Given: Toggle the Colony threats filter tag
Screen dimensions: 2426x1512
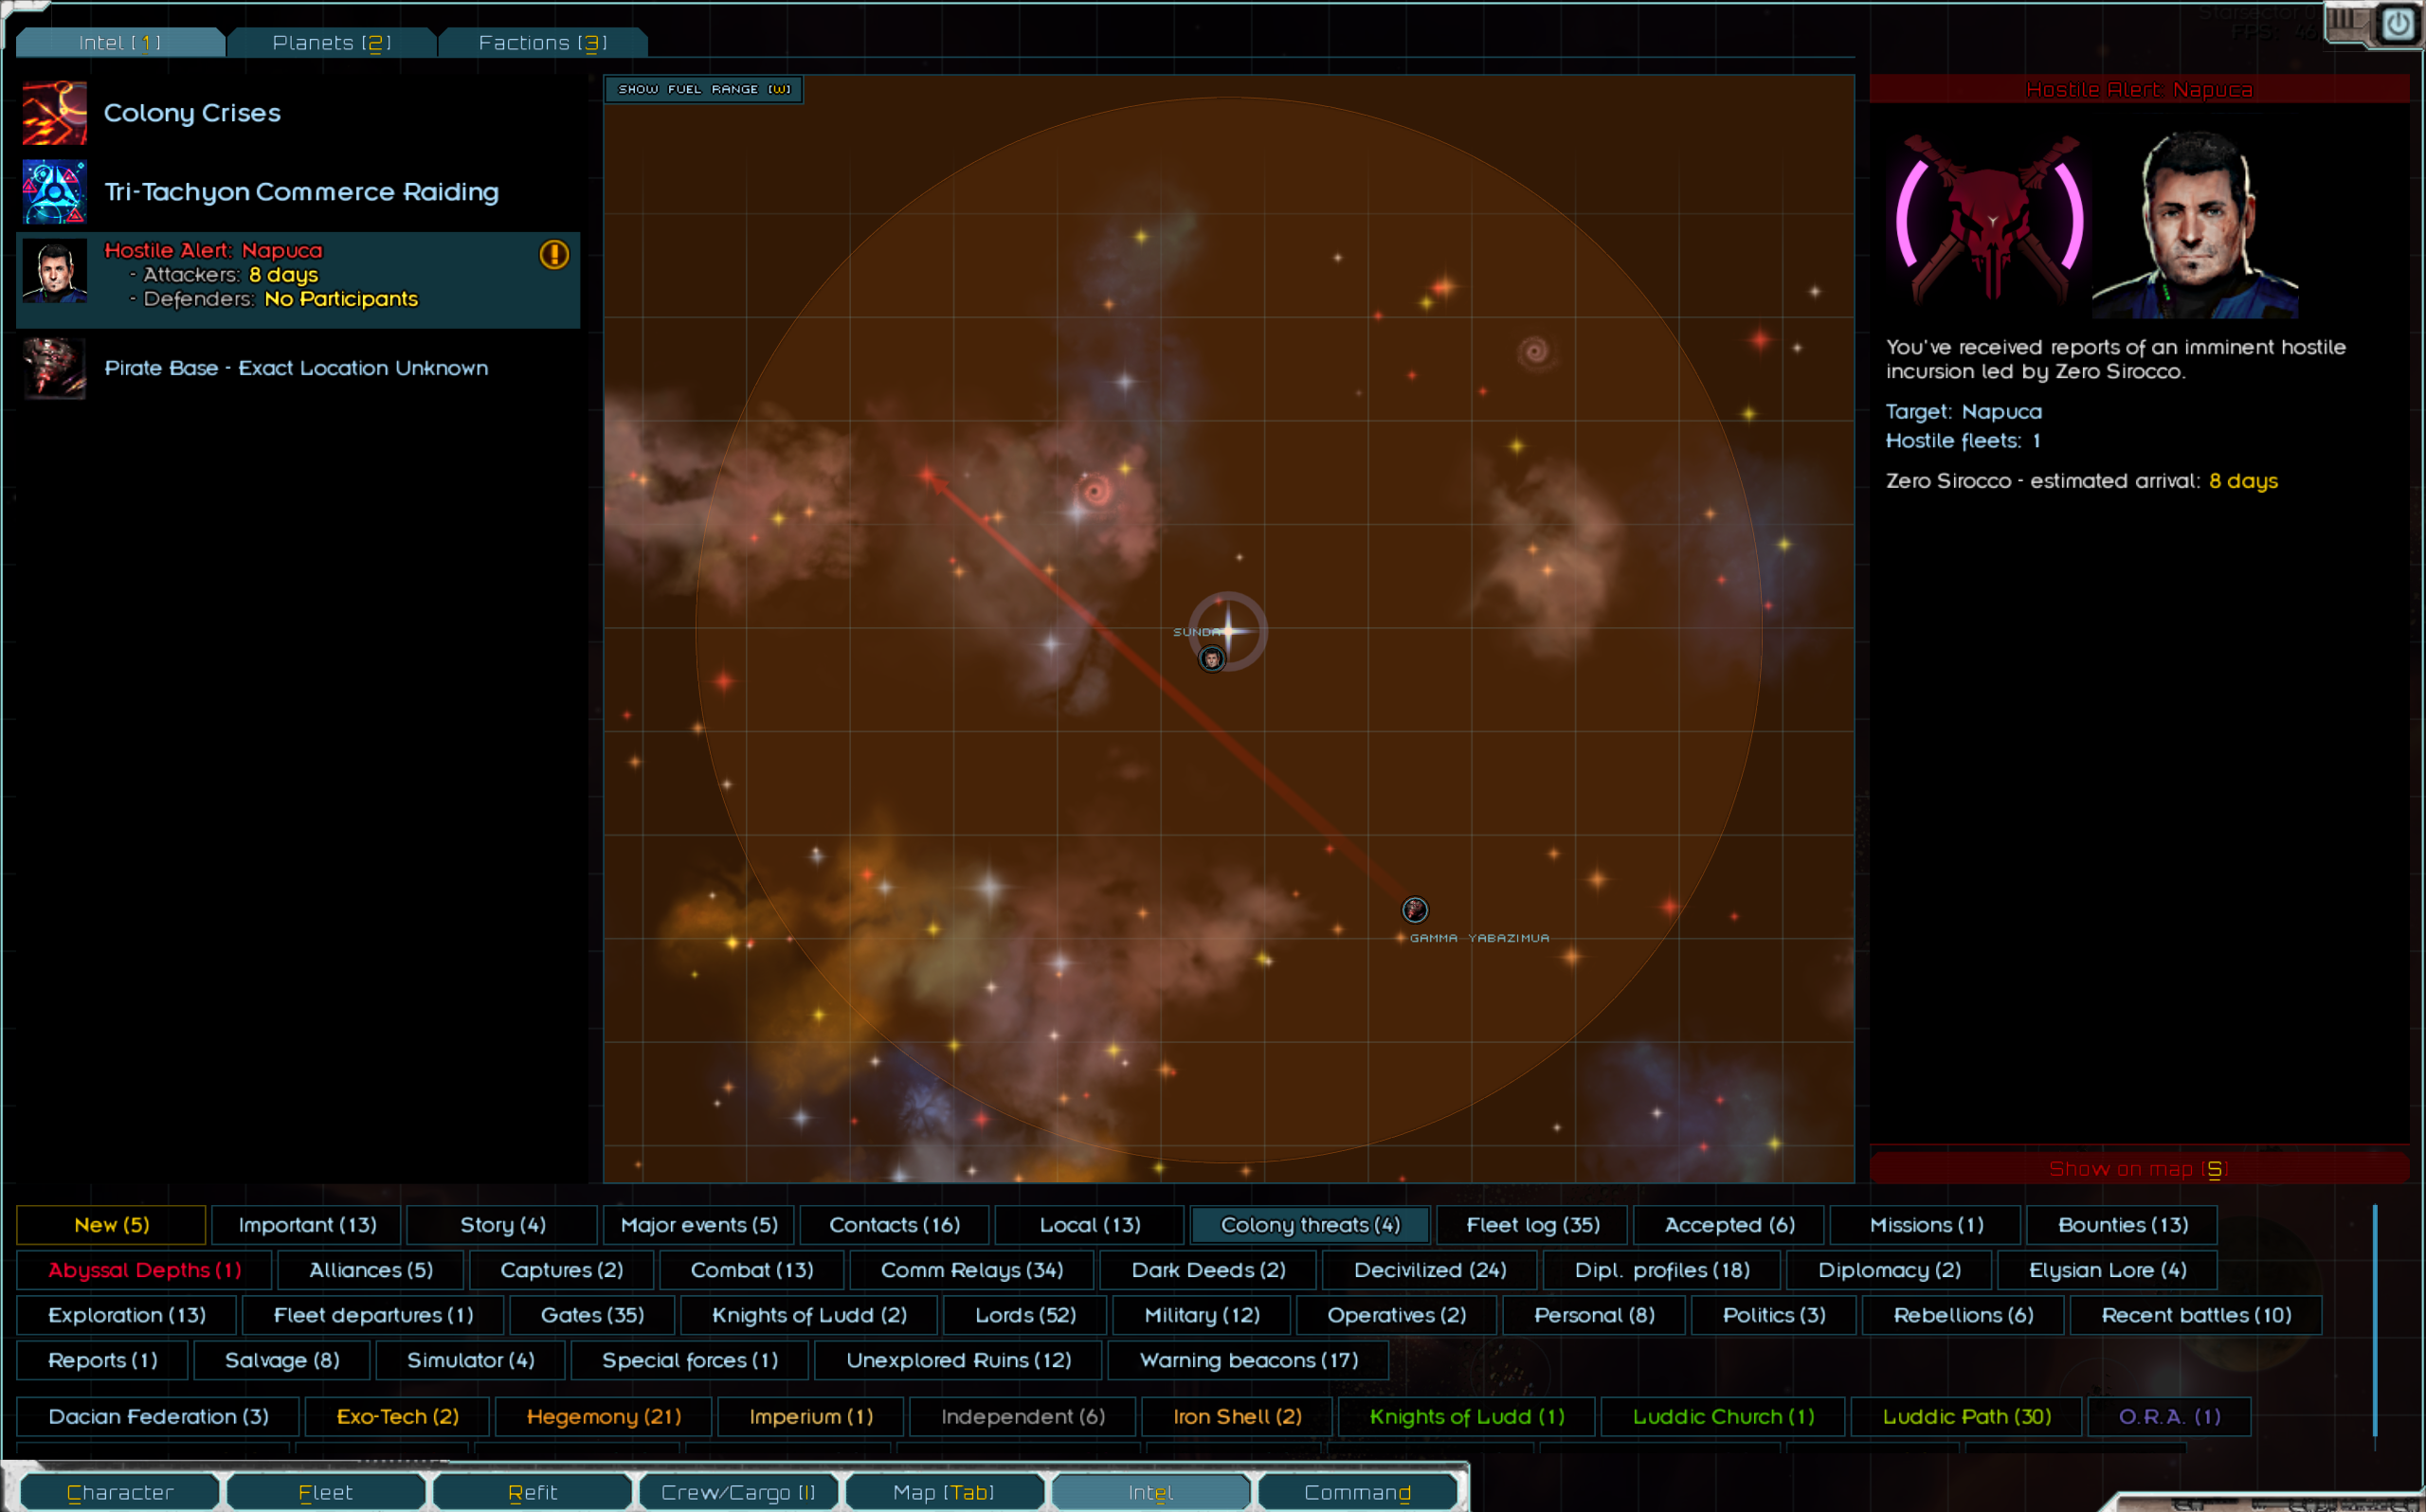Looking at the screenshot, I should (1310, 1225).
